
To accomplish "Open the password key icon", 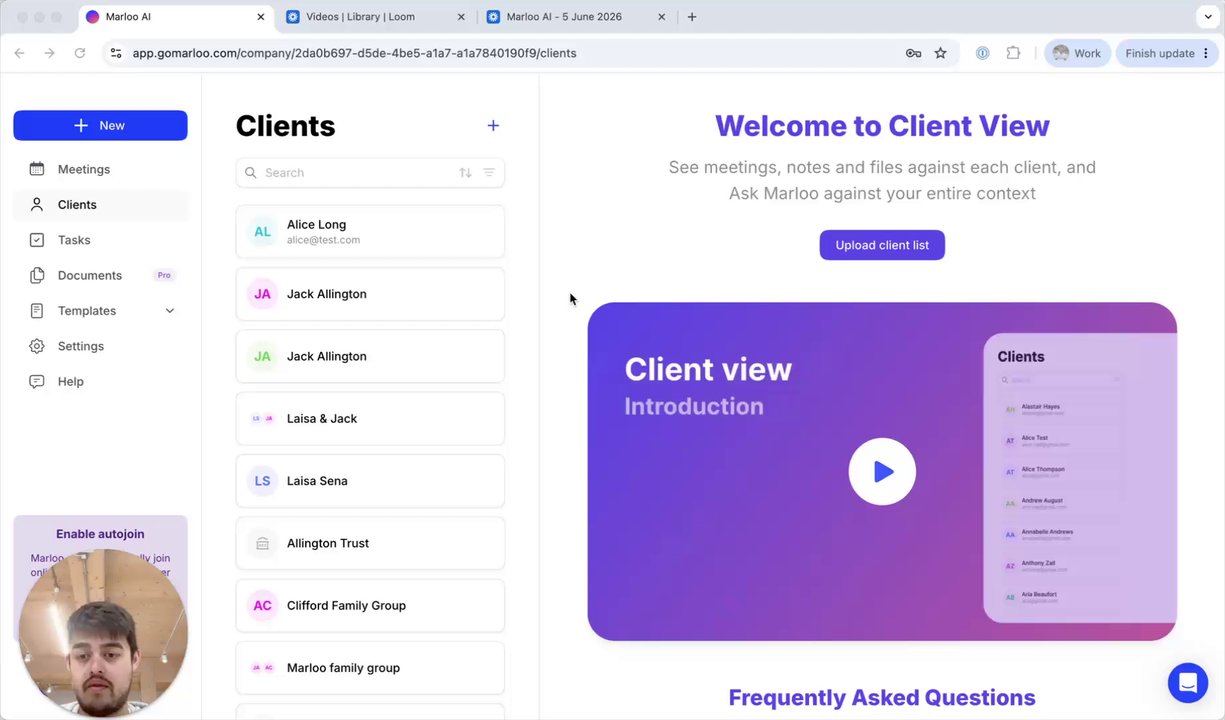I will 913,53.
